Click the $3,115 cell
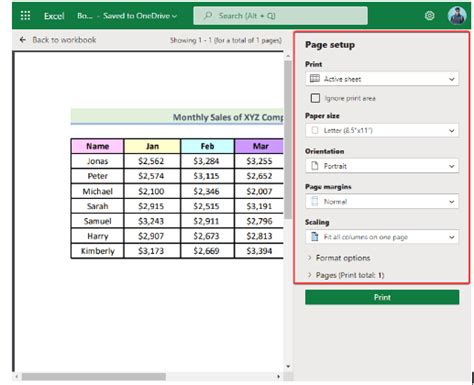This screenshot has width=474, height=385. tap(207, 176)
